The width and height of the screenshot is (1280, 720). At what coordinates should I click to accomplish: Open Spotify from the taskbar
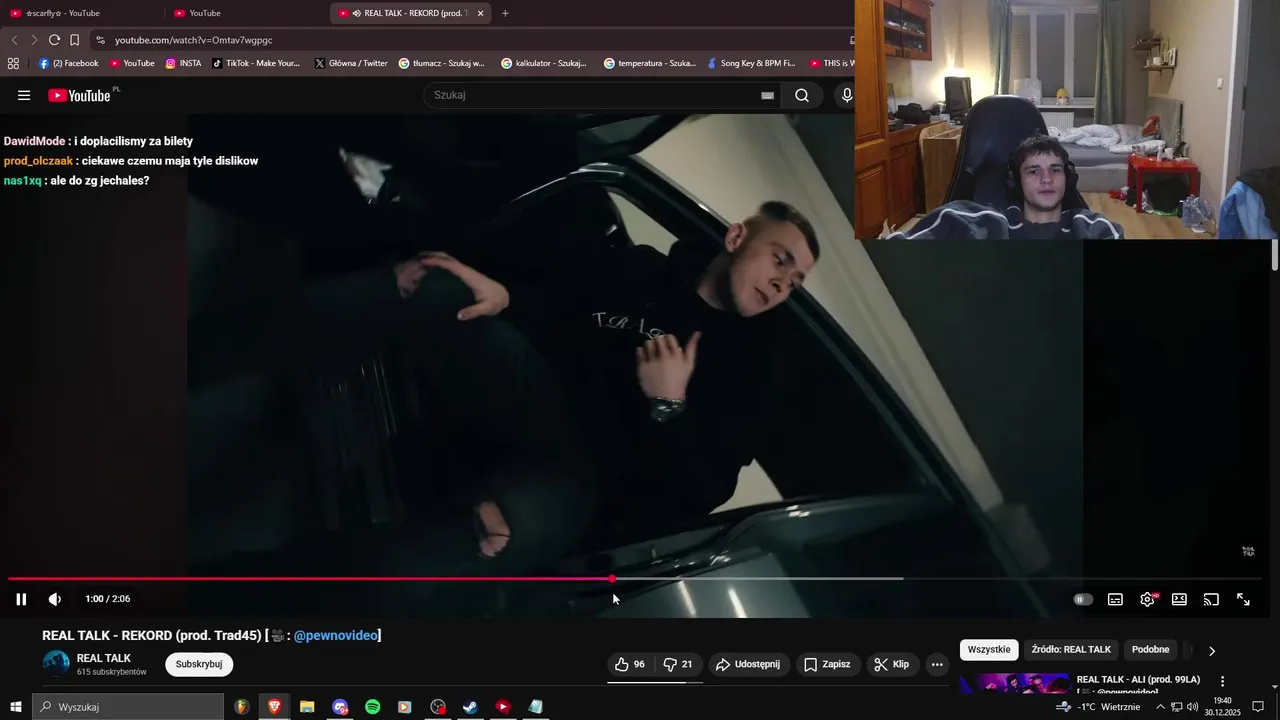[372, 707]
